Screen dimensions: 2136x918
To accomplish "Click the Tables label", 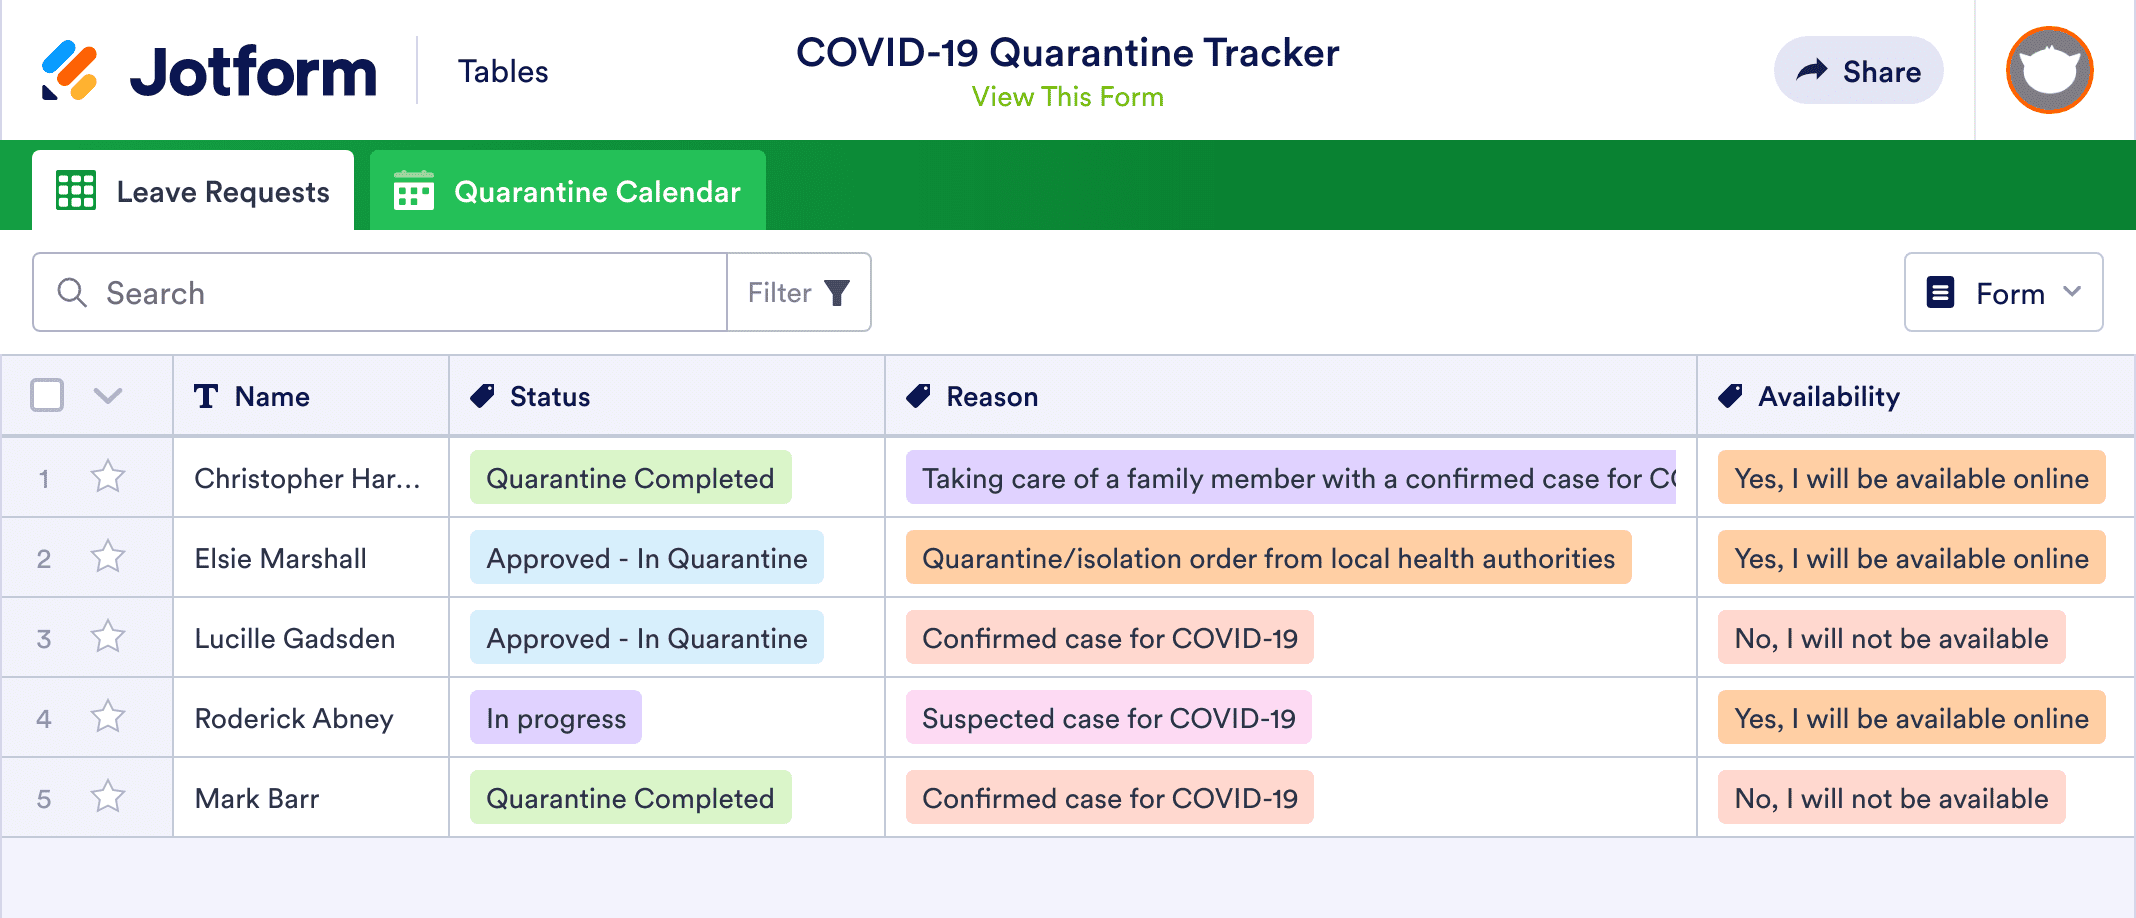I will click(503, 70).
